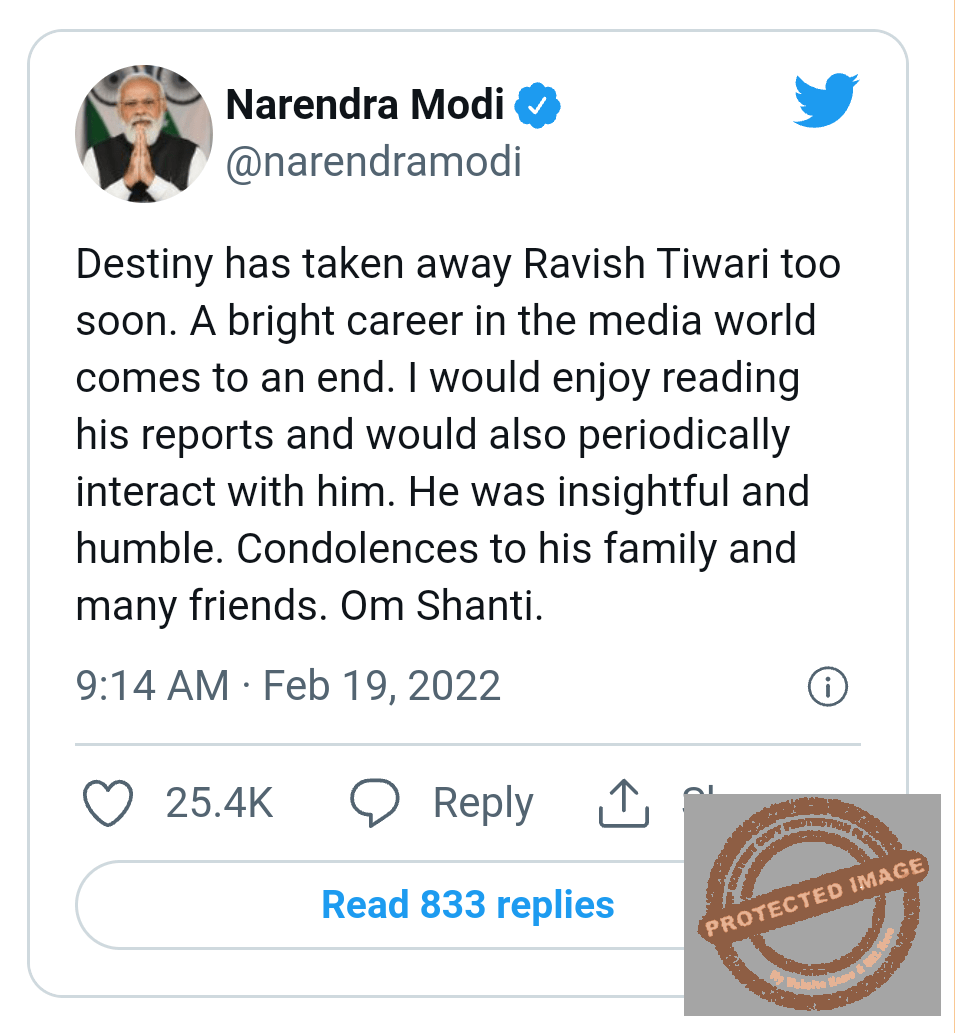Open the circled info icon
Screen dimensions: 955x1033
click(x=827, y=687)
